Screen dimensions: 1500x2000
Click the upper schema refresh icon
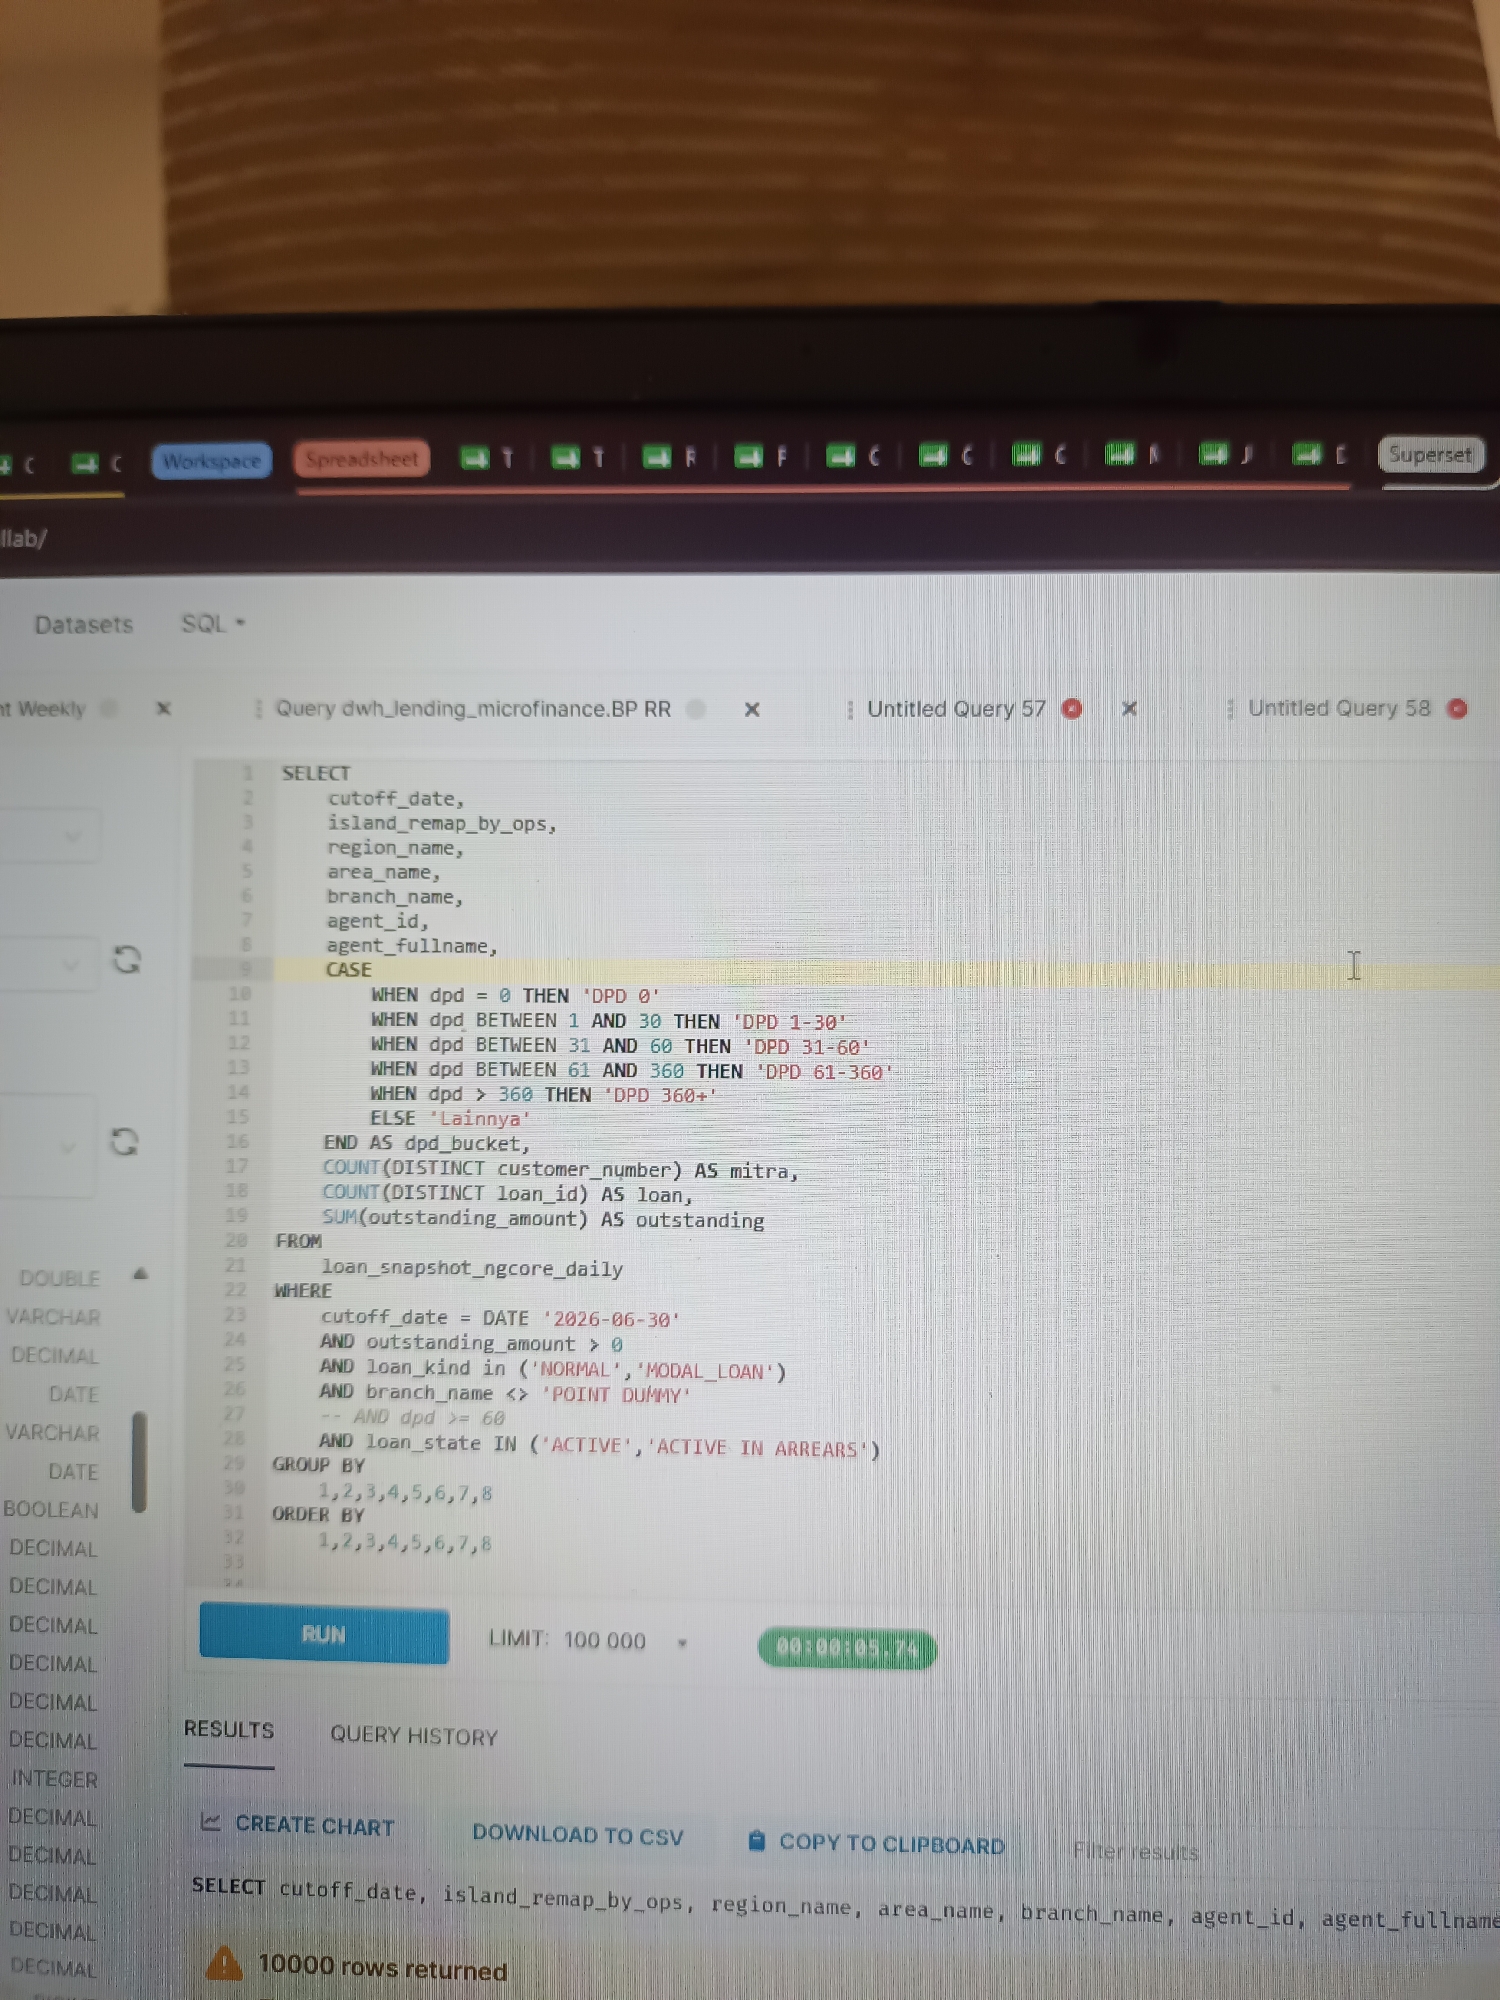coord(127,960)
